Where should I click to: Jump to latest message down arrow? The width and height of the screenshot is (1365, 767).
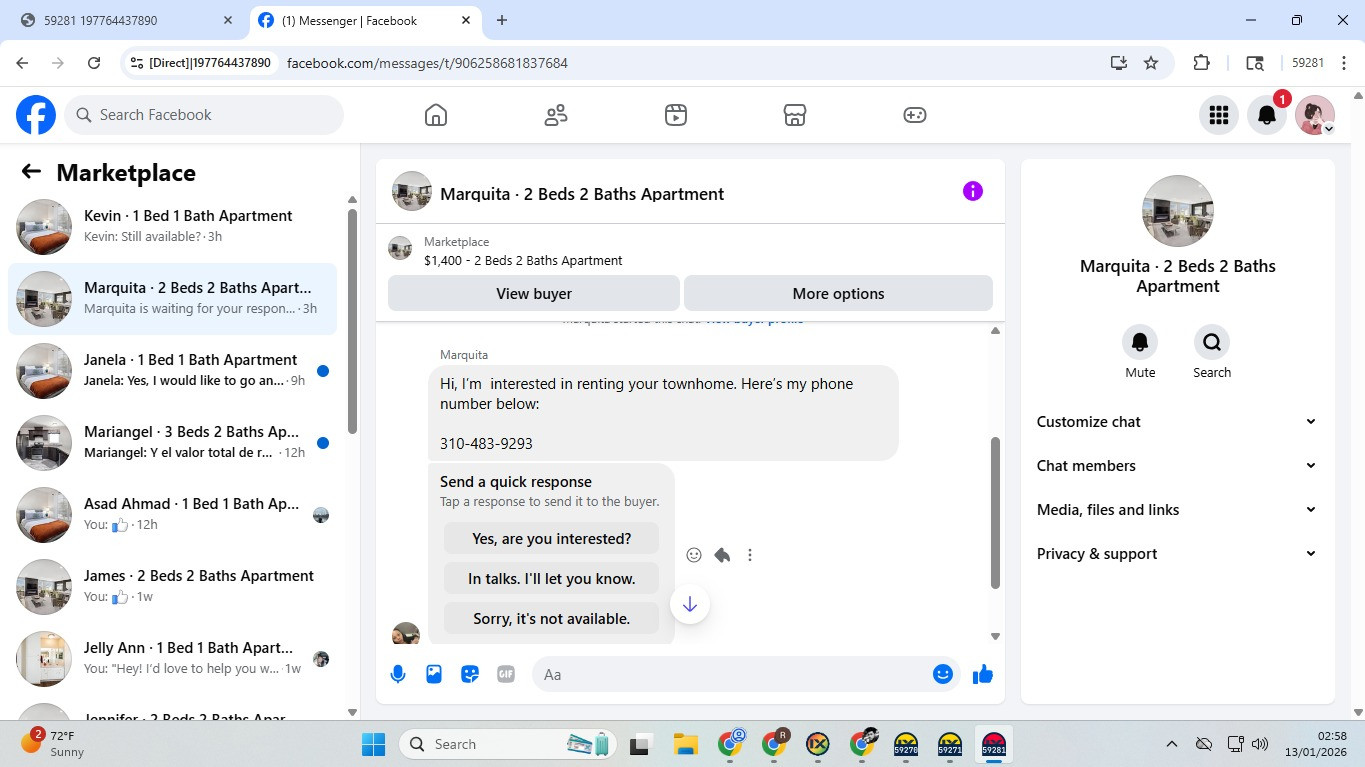(x=690, y=604)
